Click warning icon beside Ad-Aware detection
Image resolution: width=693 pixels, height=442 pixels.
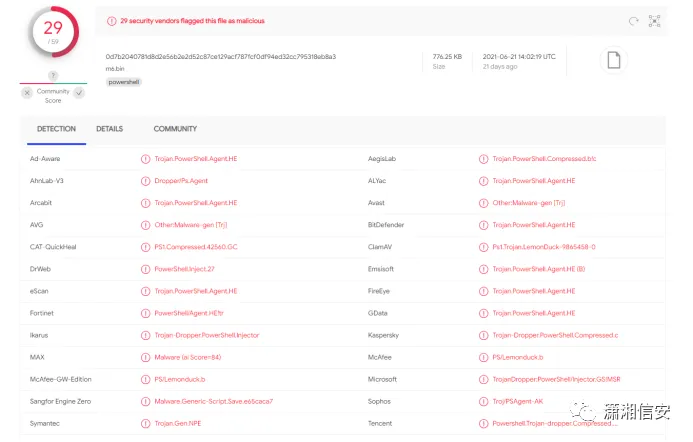(x=146, y=159)
